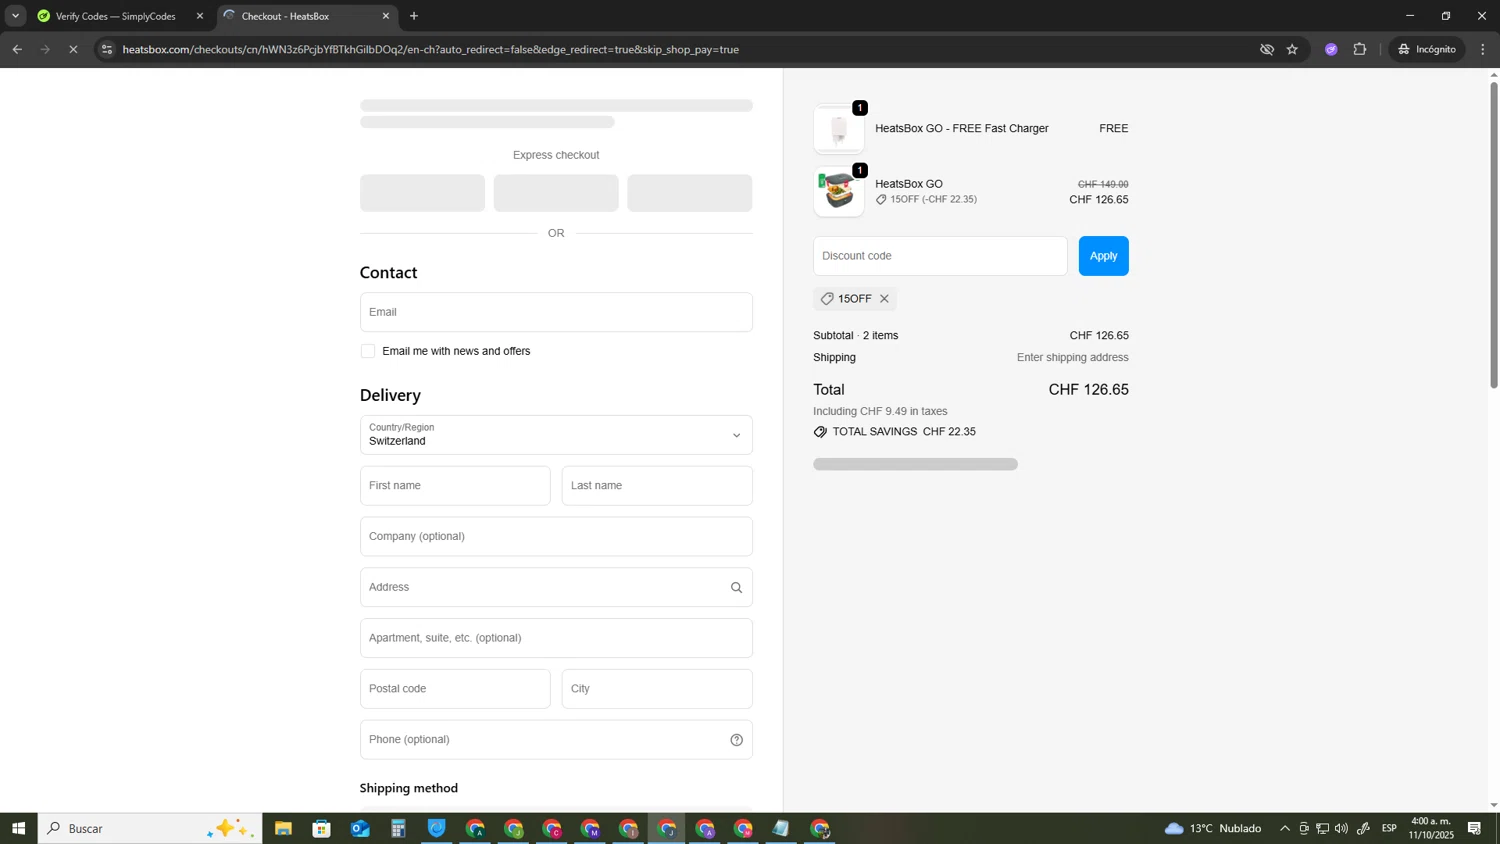Click the Fast Charger product thumbnail

pyautogui.click(x=839, y=129)
